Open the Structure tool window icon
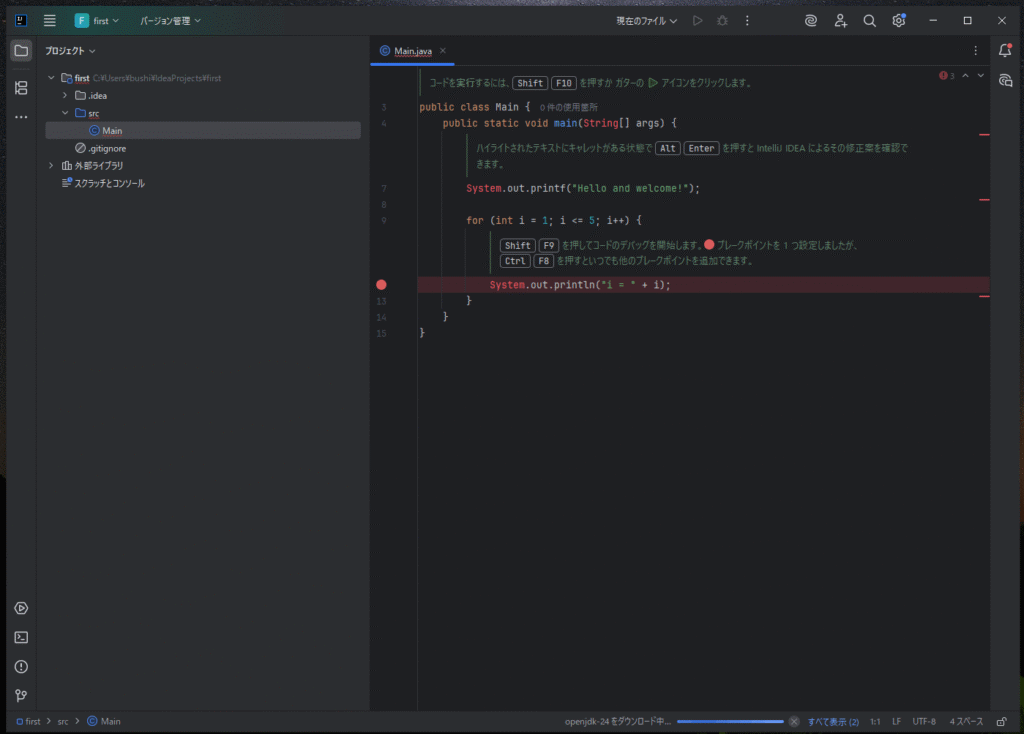 22,88
